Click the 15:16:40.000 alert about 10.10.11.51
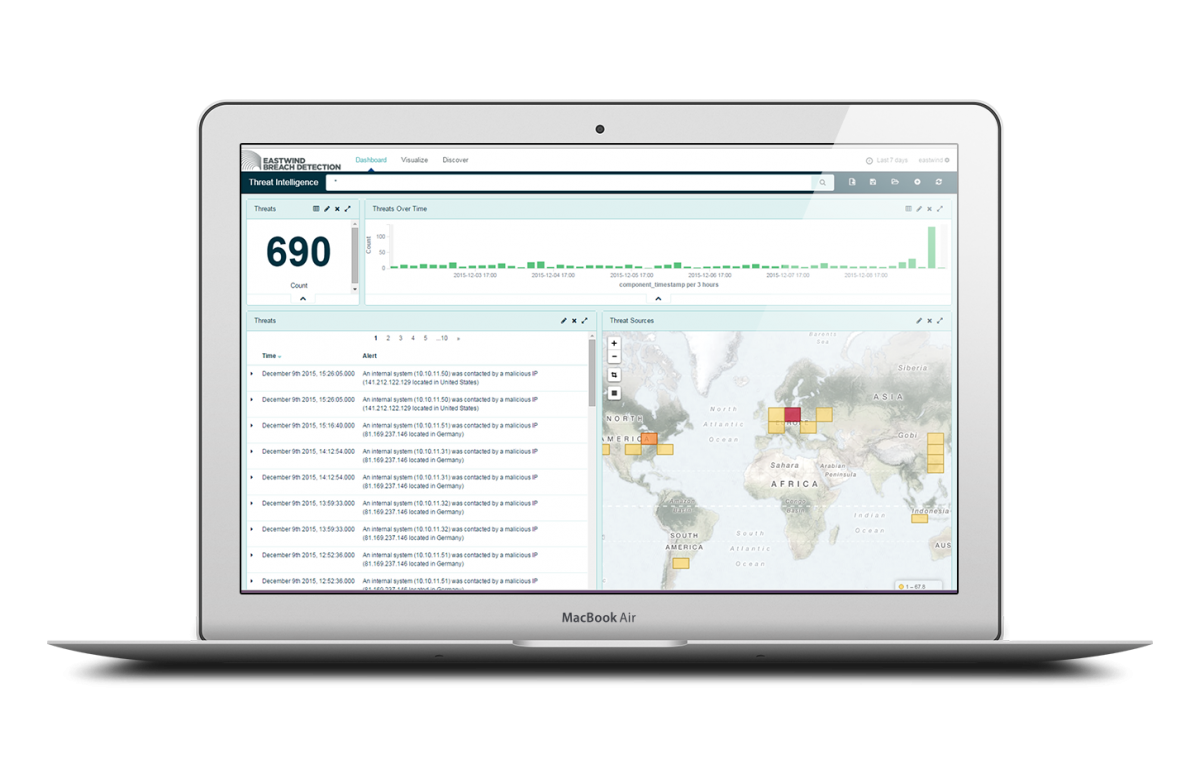The width and height of the screenshot is (1200, 764). pos(450,430)
